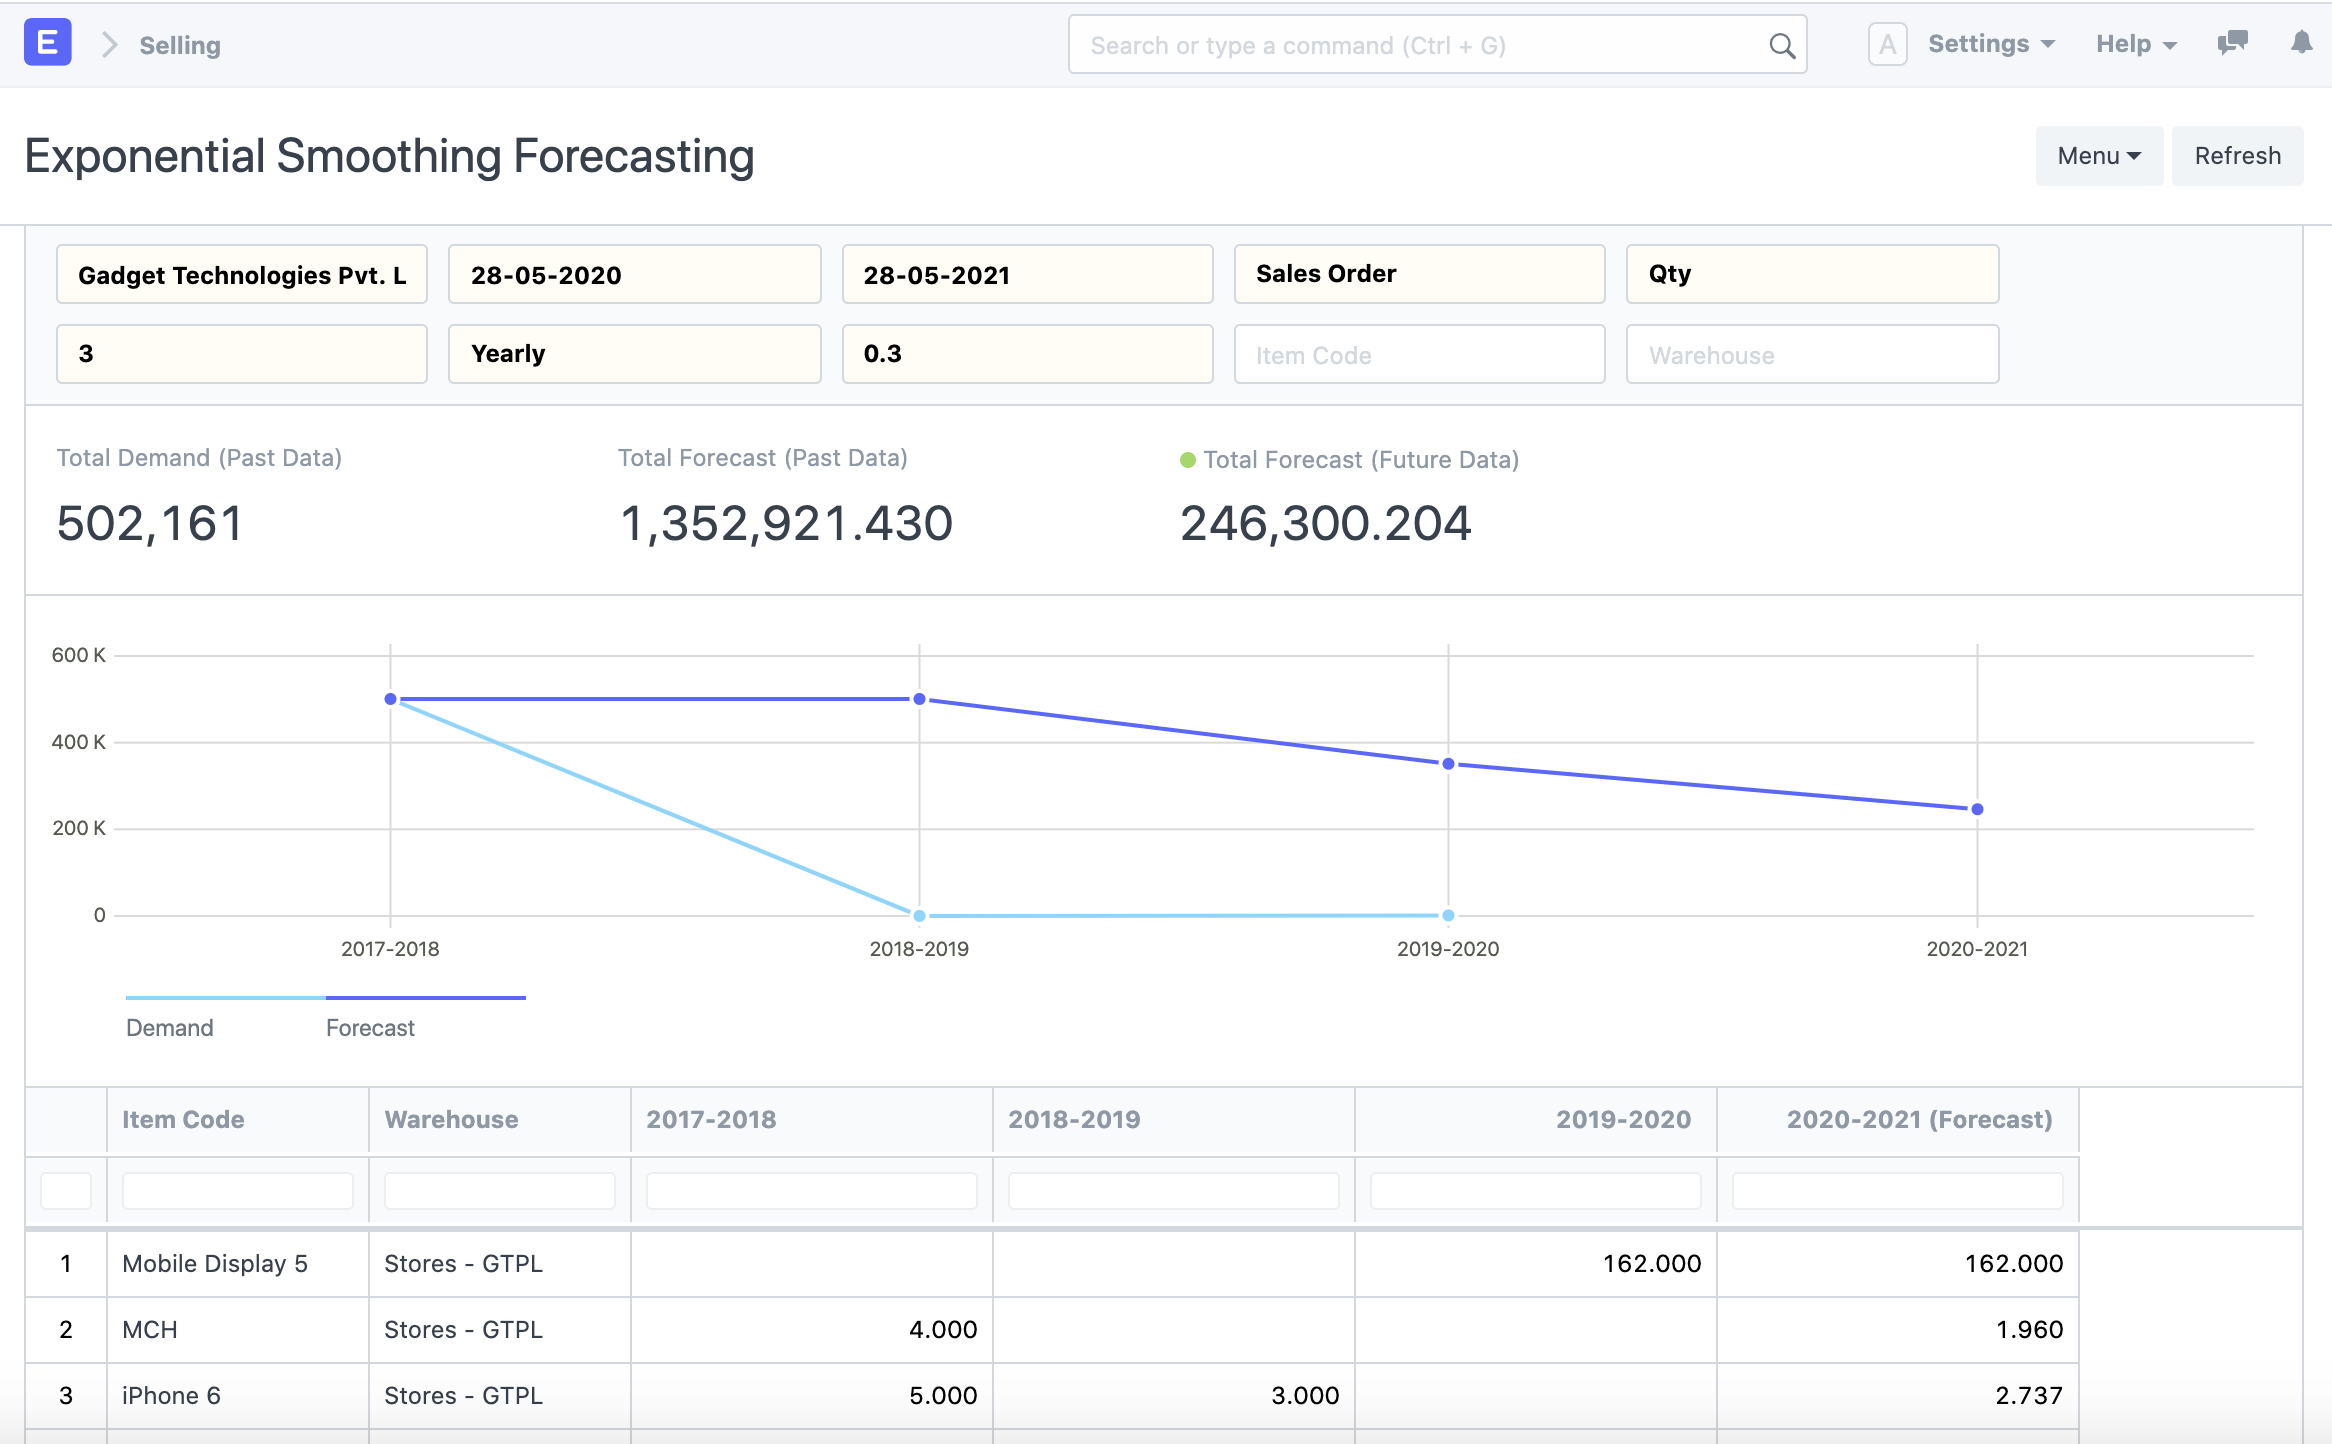Open the Menu dropdown
The image size is (2332, 1444).
2098,155
